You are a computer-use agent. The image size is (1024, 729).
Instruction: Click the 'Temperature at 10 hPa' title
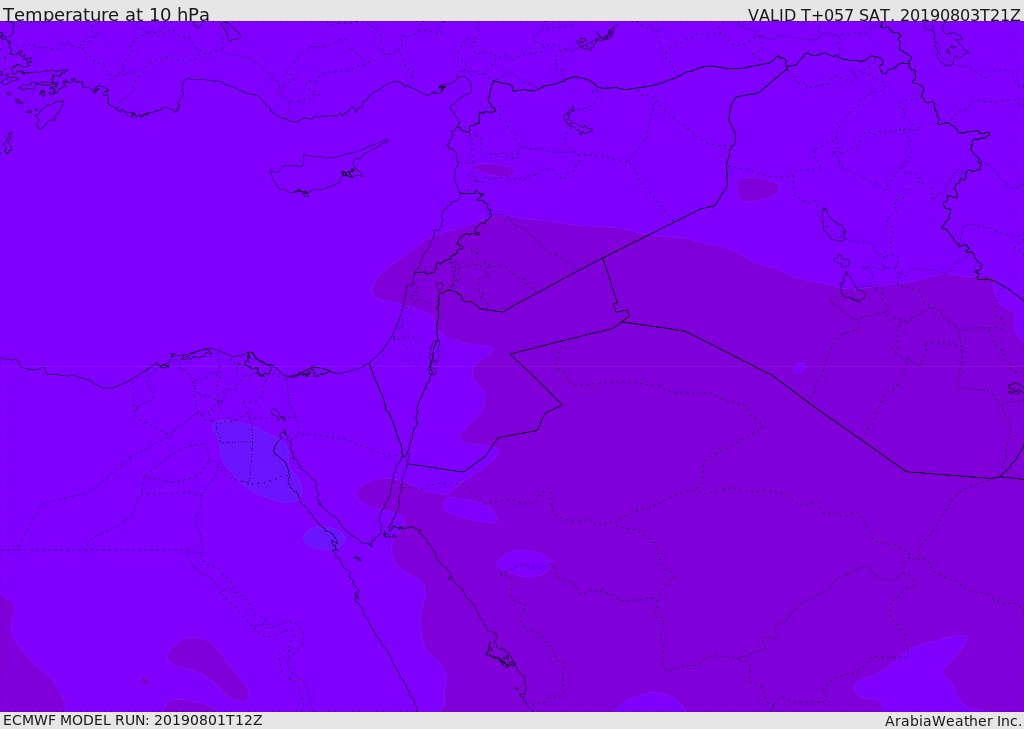[x=106, y=14]
